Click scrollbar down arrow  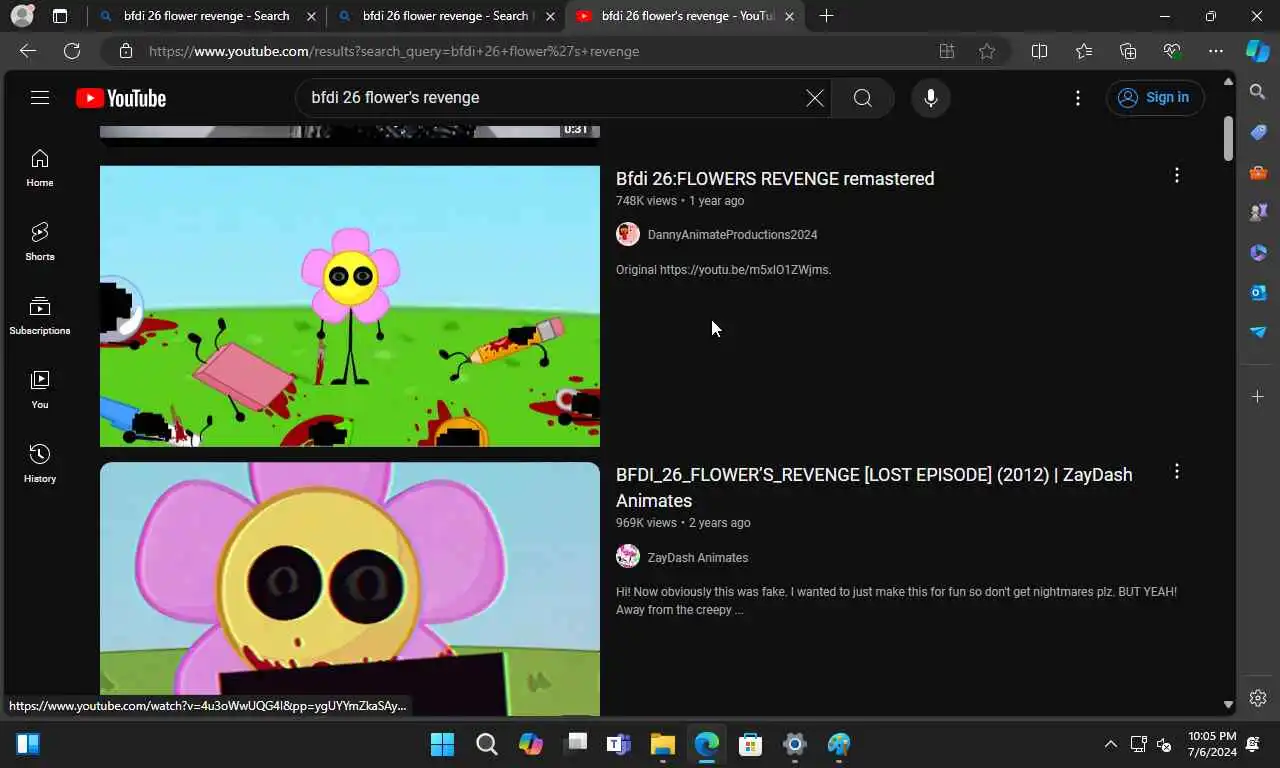(x=1228, y=705)
